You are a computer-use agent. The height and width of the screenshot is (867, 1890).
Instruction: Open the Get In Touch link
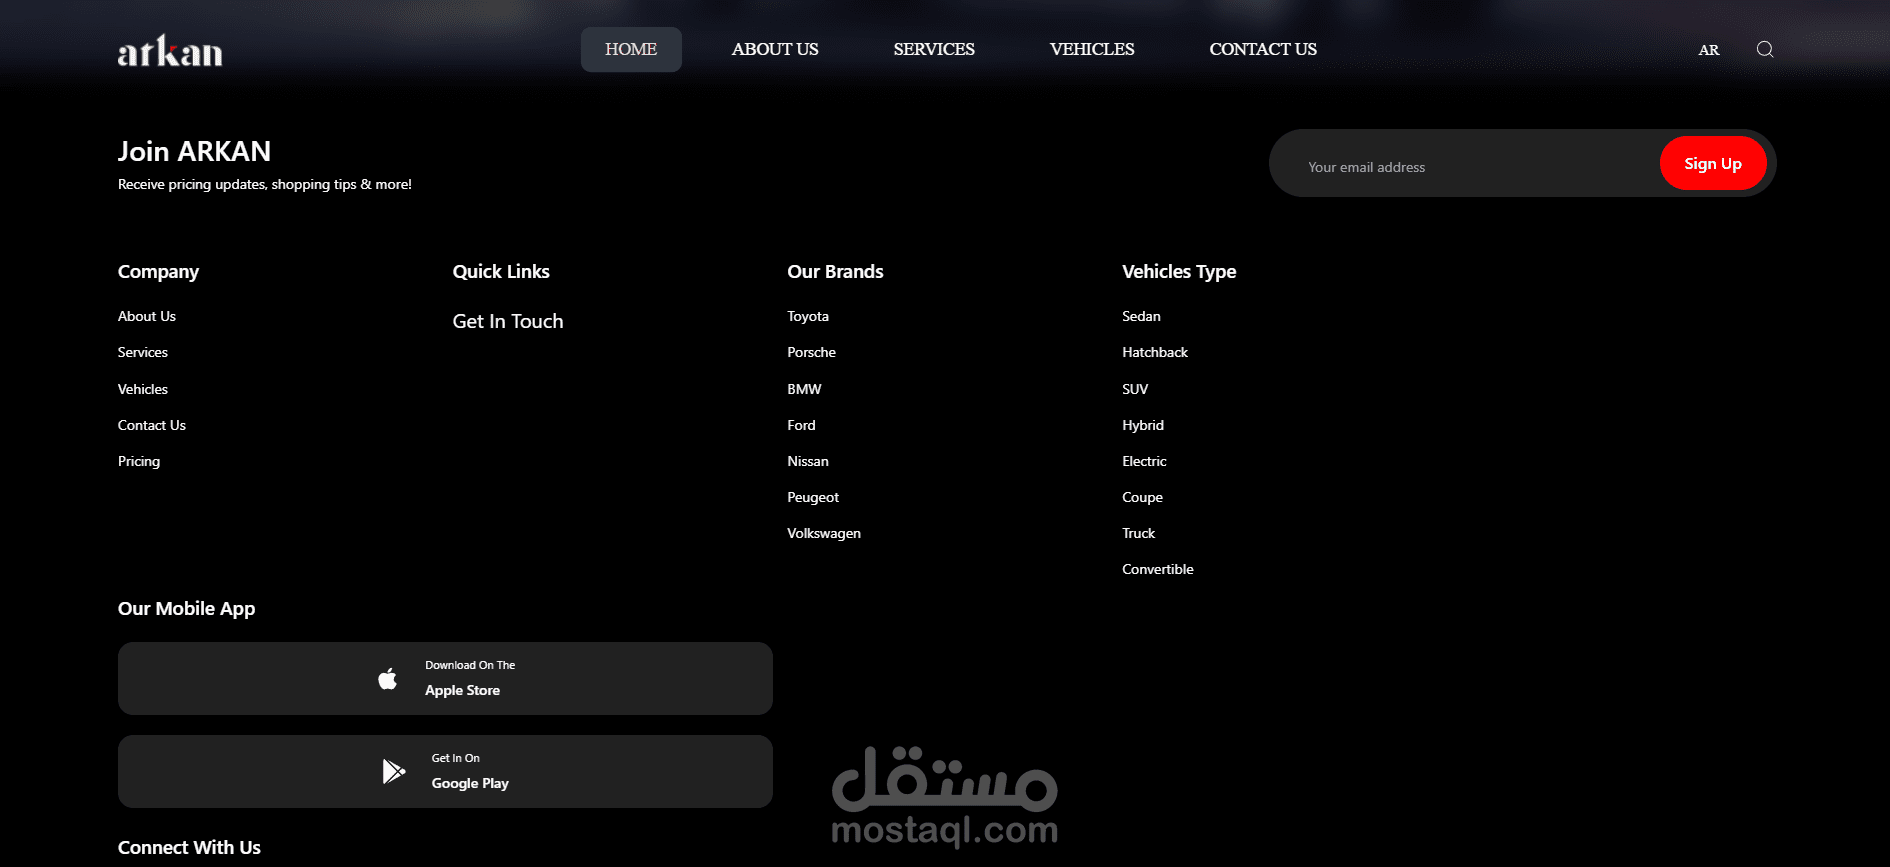508,321
